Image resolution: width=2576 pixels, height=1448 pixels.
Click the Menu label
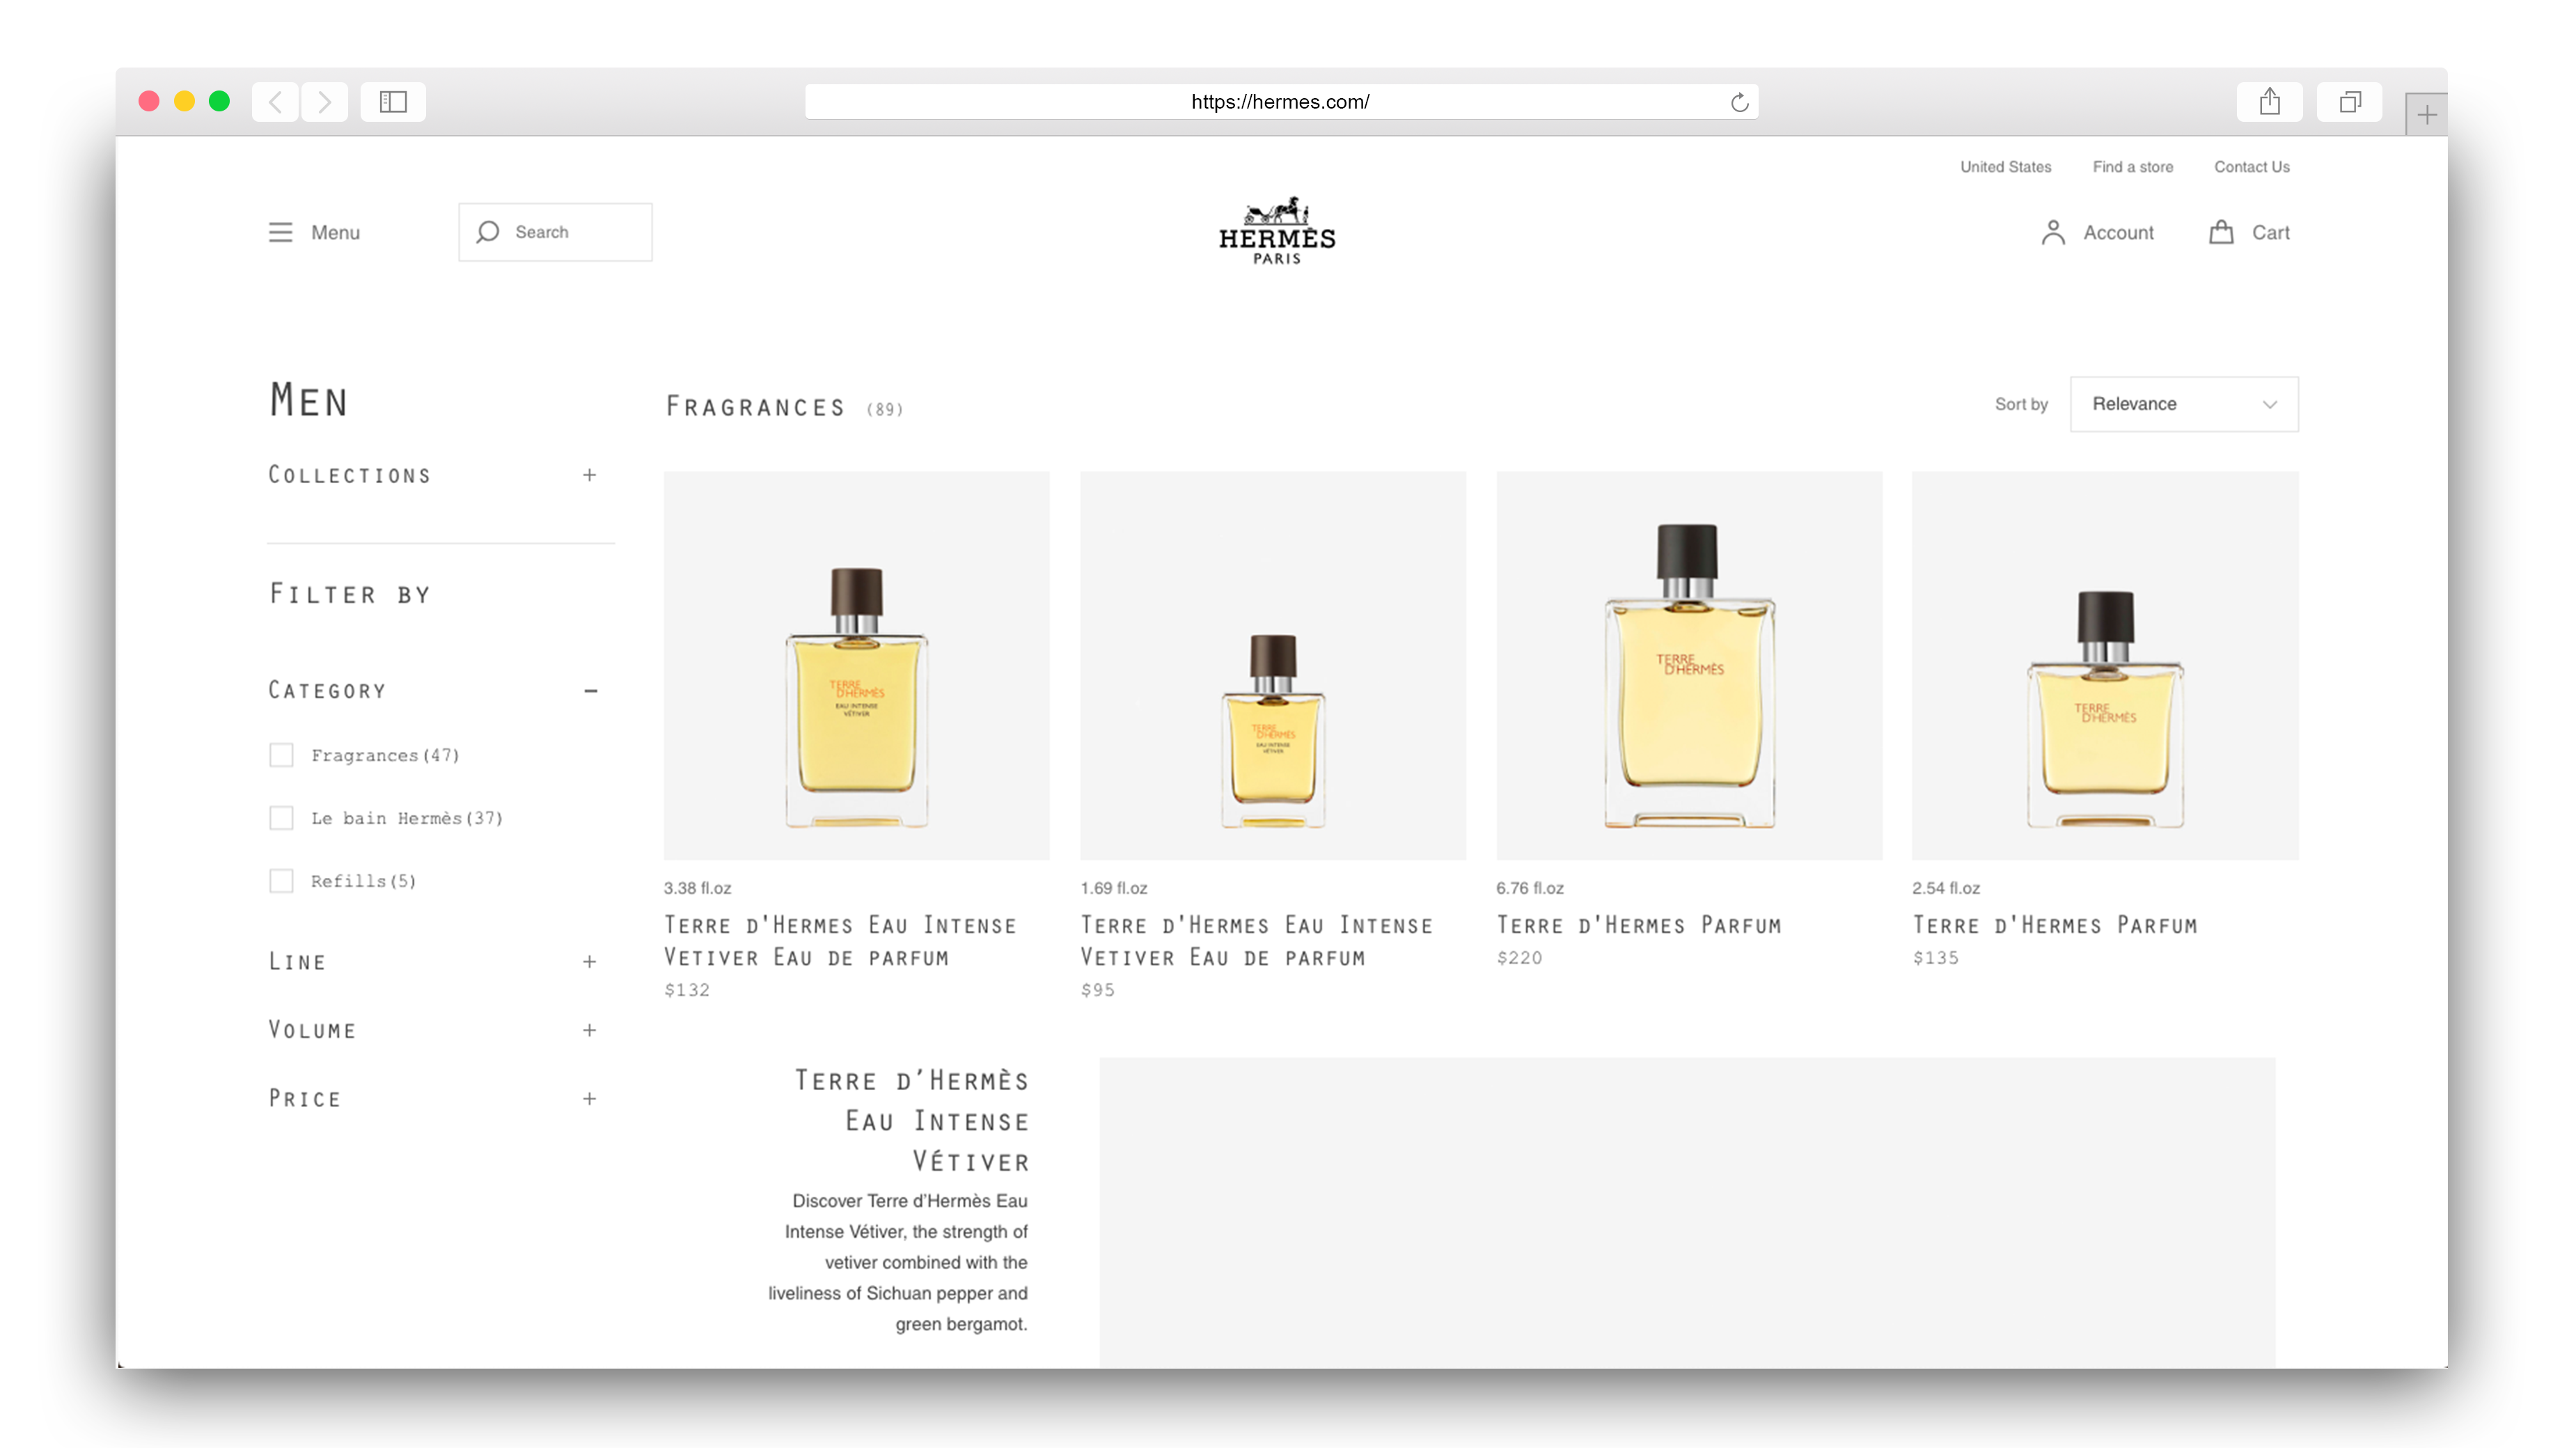pos(335,232)
